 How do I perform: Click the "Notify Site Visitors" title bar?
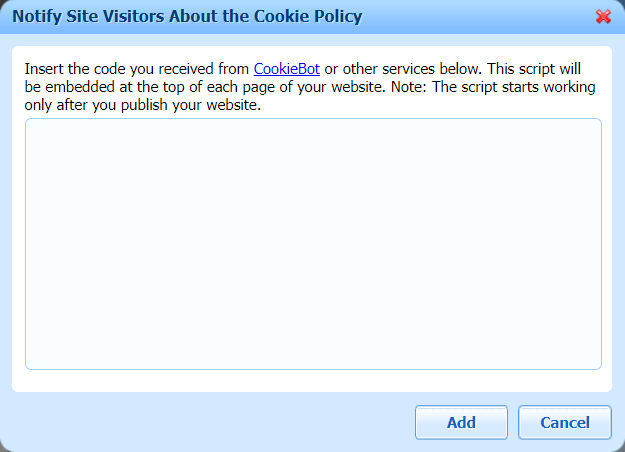(x=187, y=17)
